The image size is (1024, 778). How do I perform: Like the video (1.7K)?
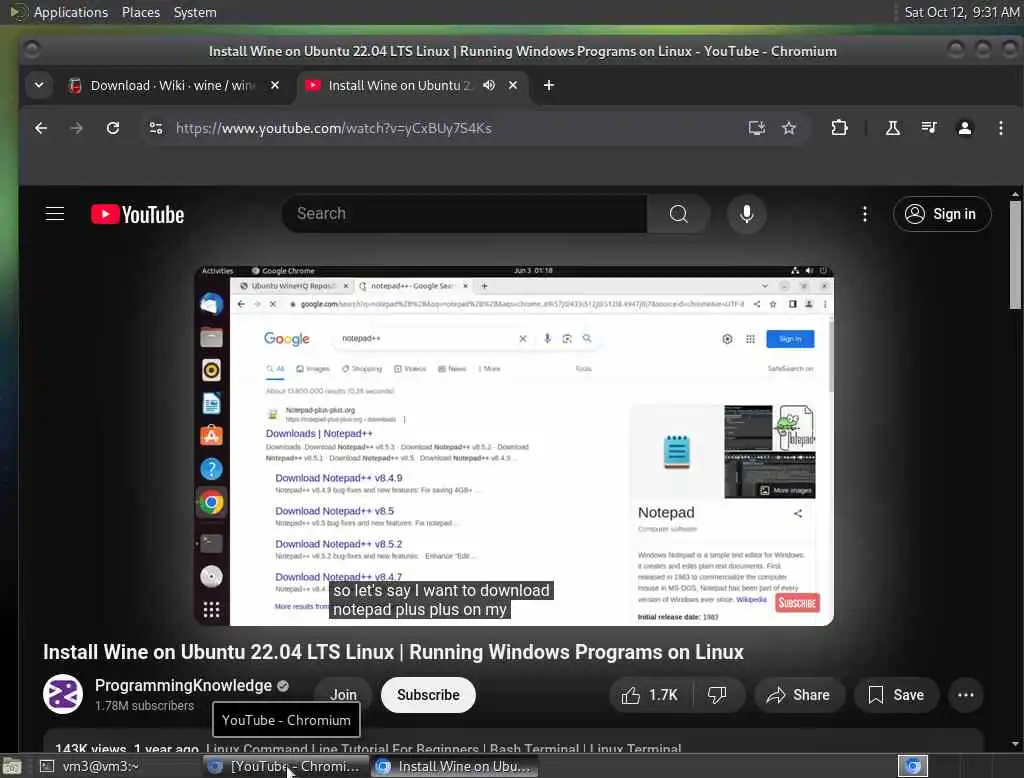click(649, 695)
